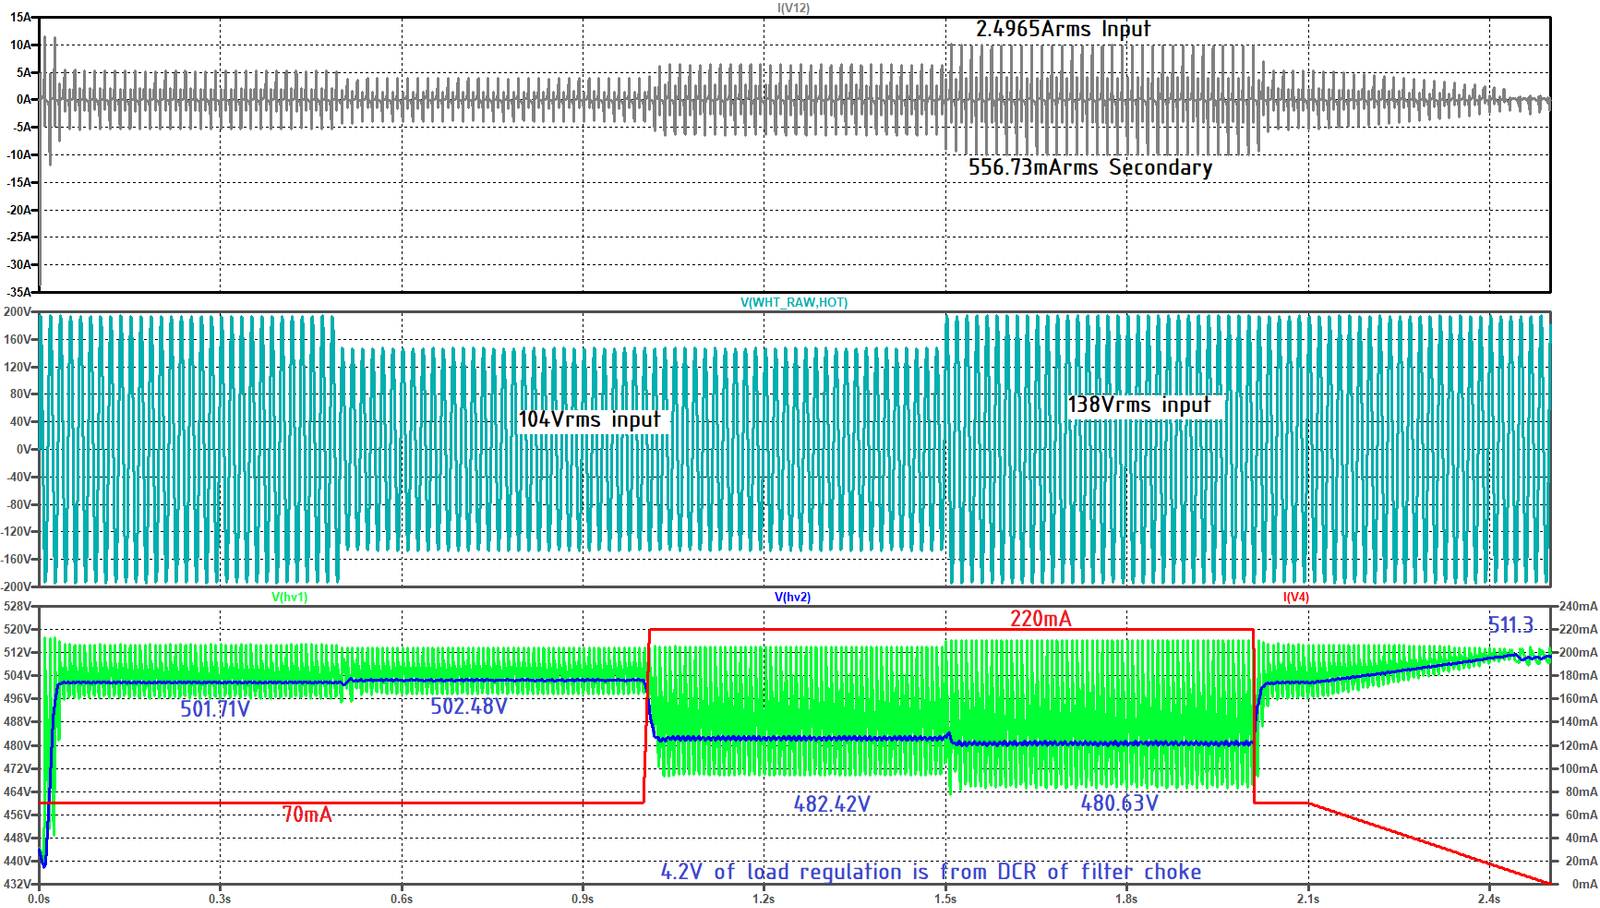Click the 1.8s time axis label
This screenshot has height=908, width=1600.
point(1127,899)
